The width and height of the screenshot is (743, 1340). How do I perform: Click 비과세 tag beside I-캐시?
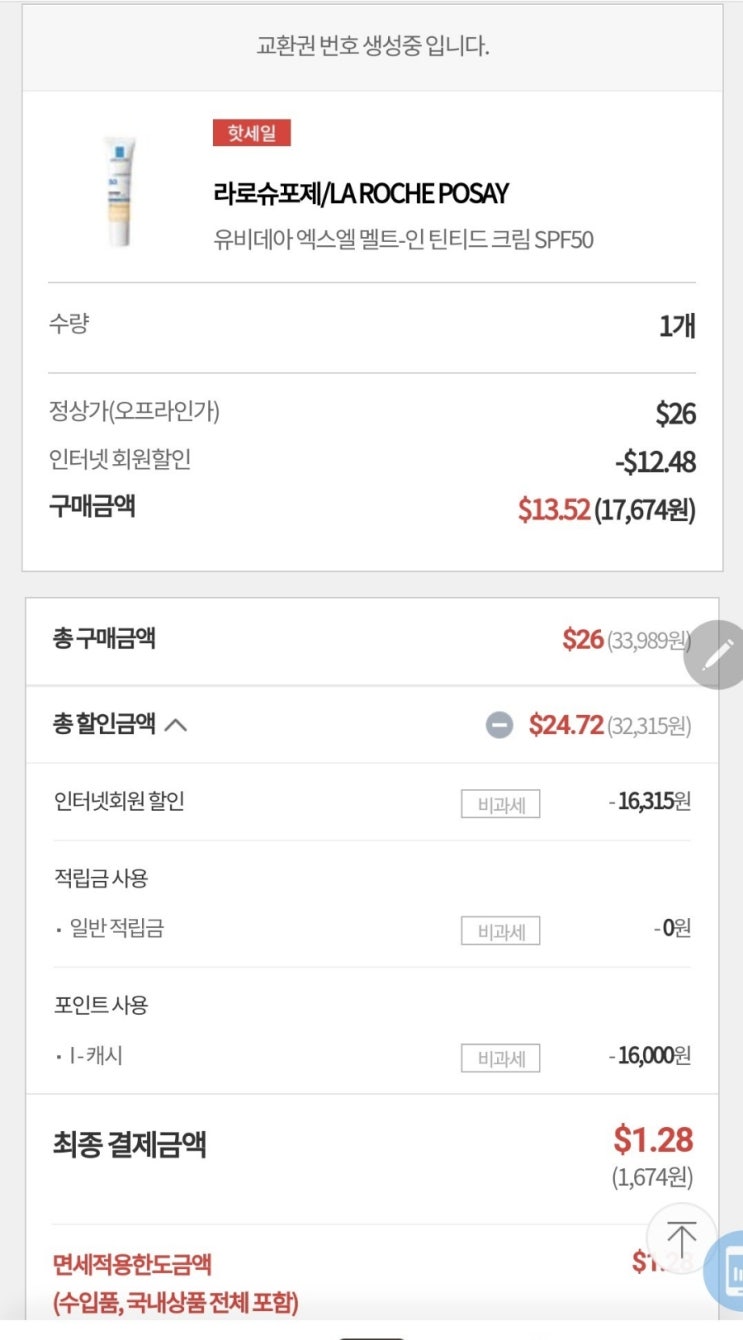coord(500,1057)
